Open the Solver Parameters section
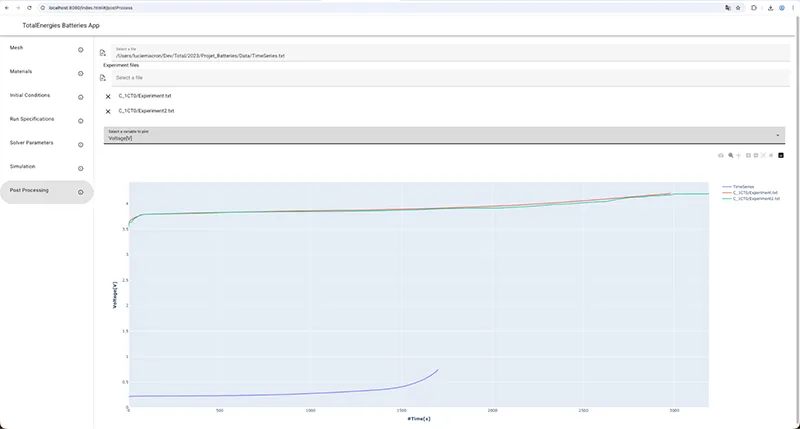Viewport: 800px width, 429px height. pos(32,142)
